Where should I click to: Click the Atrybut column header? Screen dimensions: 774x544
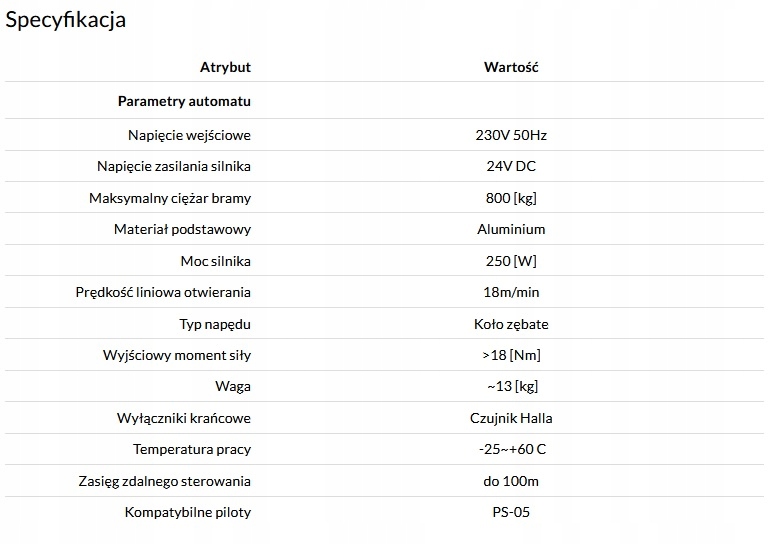[225, 67]
